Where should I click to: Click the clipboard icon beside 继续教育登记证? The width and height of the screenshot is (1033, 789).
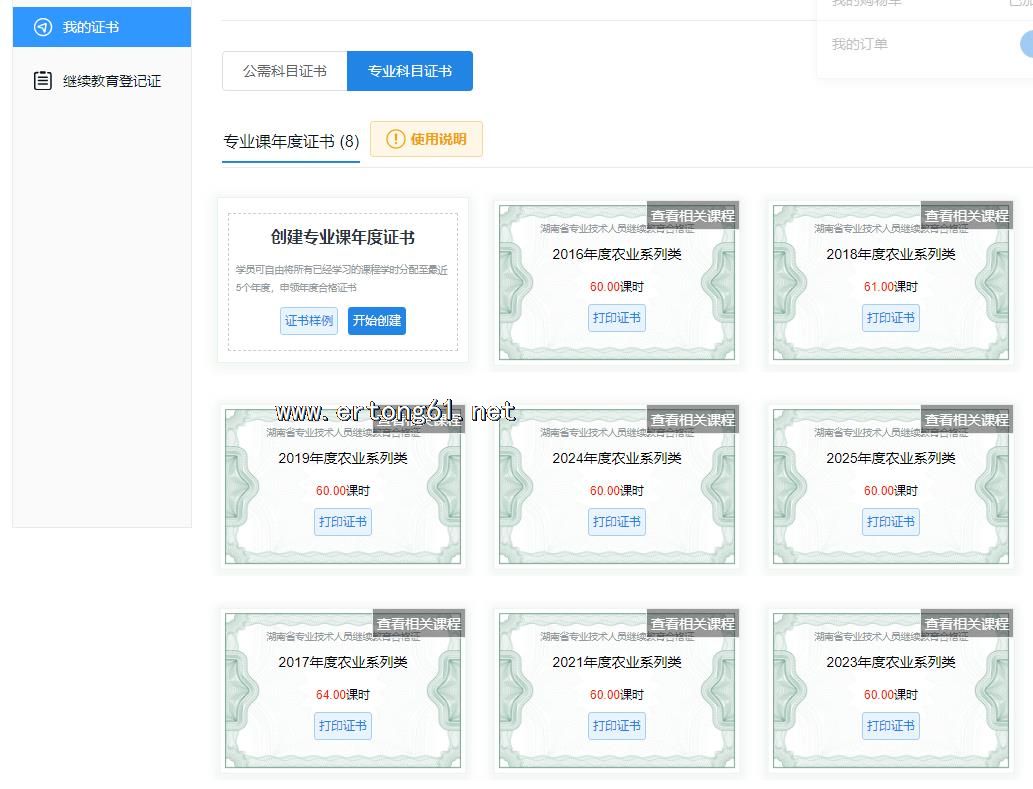coord(43,81)
